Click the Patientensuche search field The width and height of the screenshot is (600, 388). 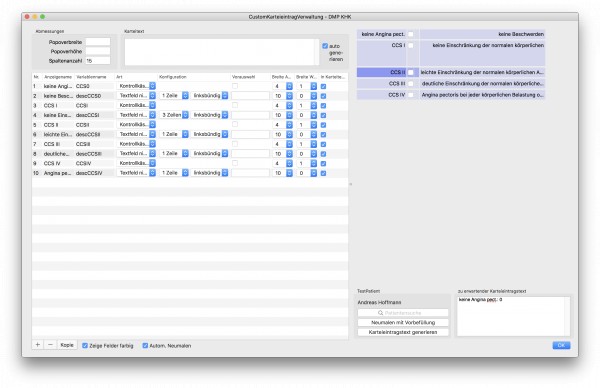403,313
